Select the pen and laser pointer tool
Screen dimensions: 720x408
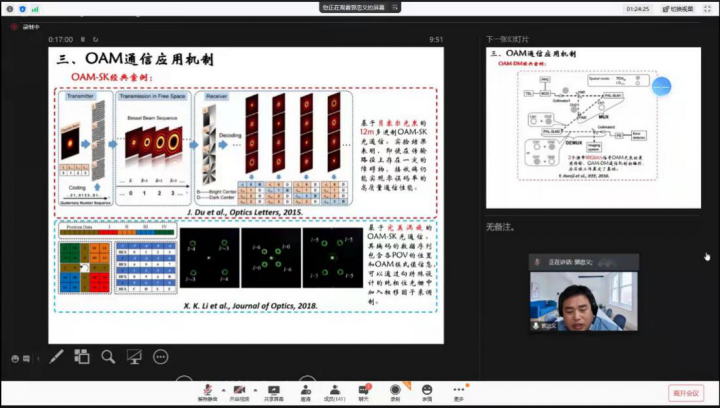tap(57, 356)
